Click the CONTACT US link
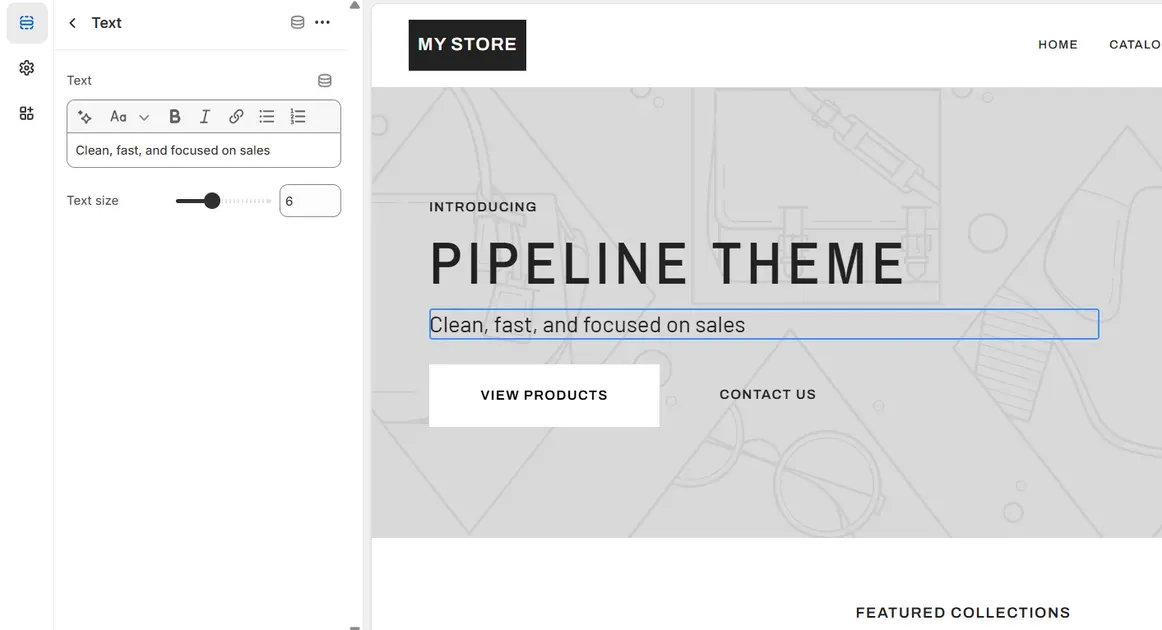 point(768,394)
